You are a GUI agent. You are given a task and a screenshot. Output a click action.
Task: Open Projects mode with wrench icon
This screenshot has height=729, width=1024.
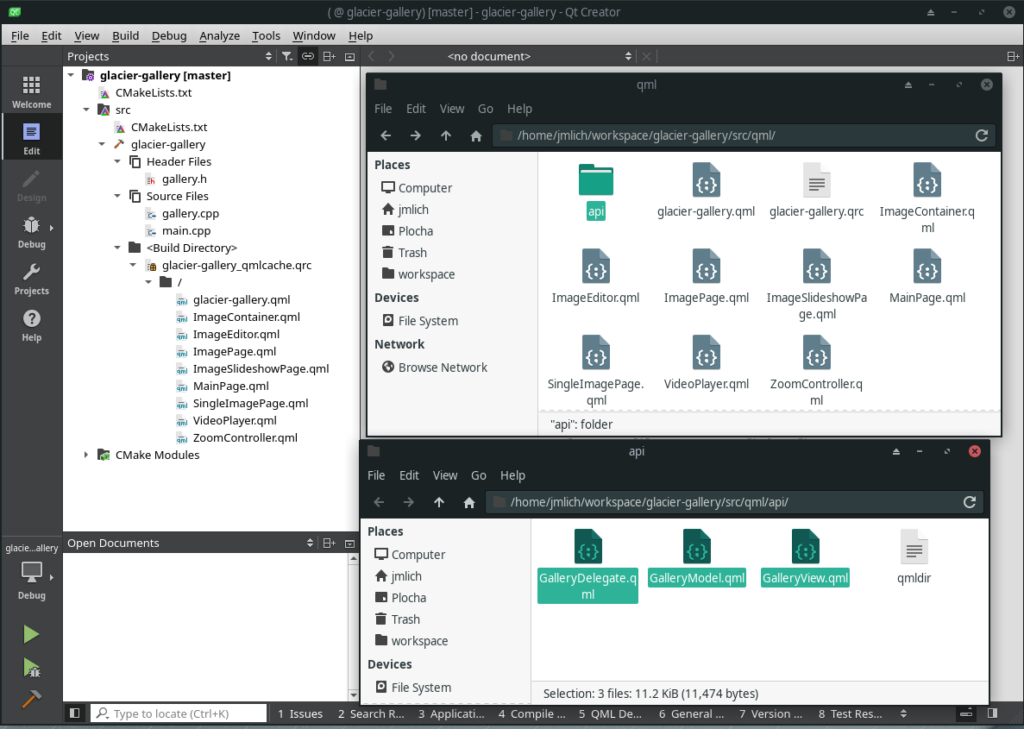(31, 279)
